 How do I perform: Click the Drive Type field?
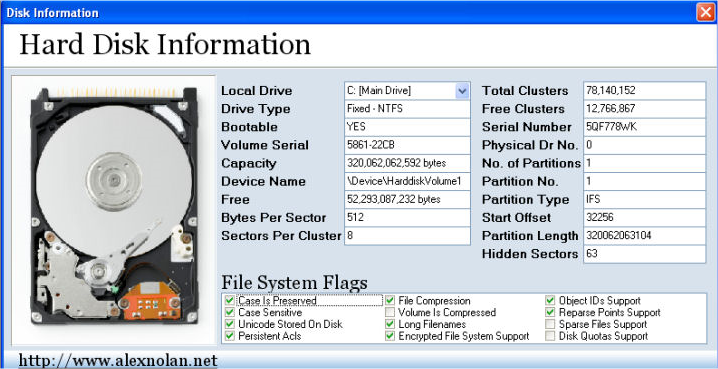(407, 109)
